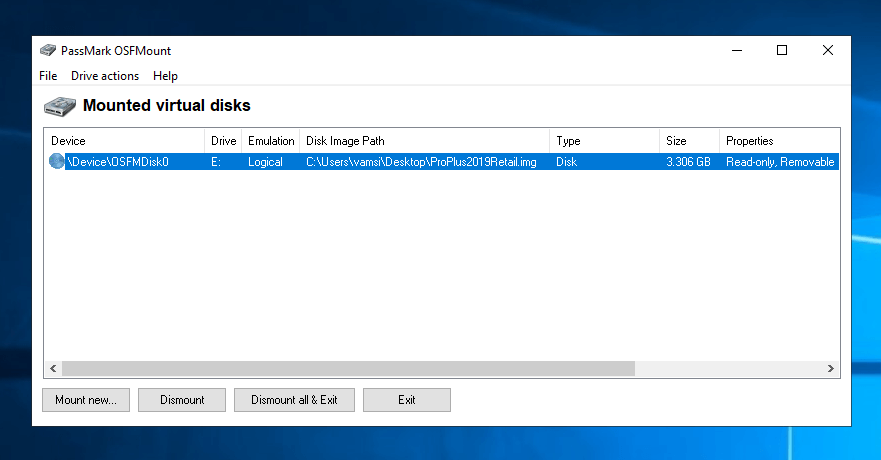The height and width of the screenshot is (460, 881).
Task: Sort by the Emulation column header
Action: tap(271, 140)
